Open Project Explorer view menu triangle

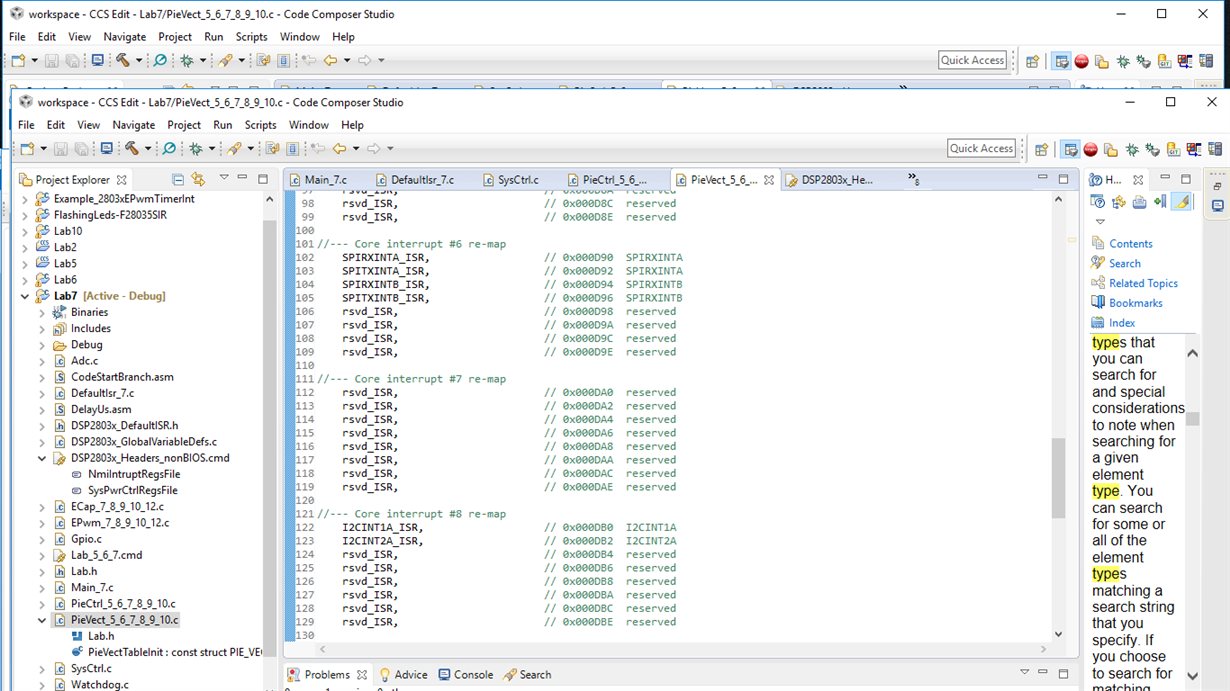[224, 179]
